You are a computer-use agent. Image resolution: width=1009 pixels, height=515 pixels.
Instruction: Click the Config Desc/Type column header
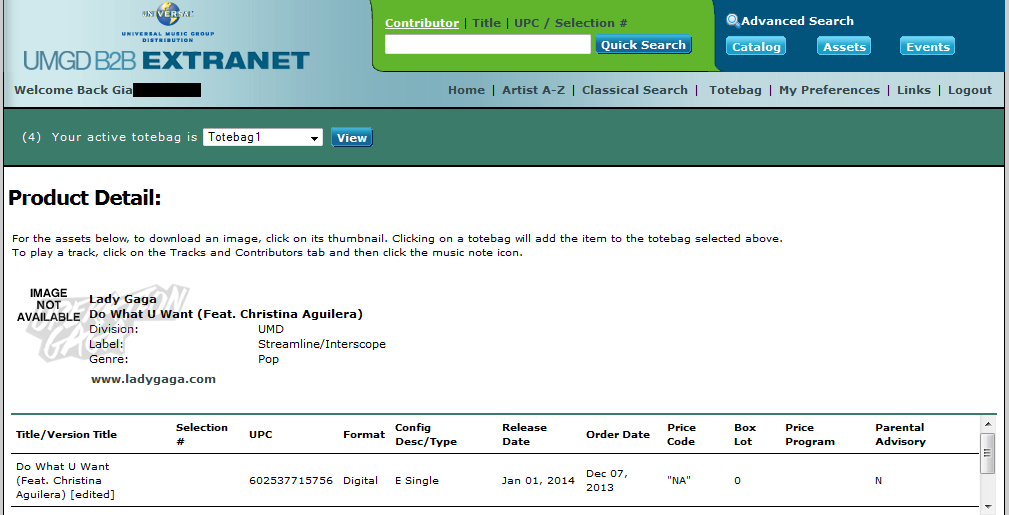[425, 435]
